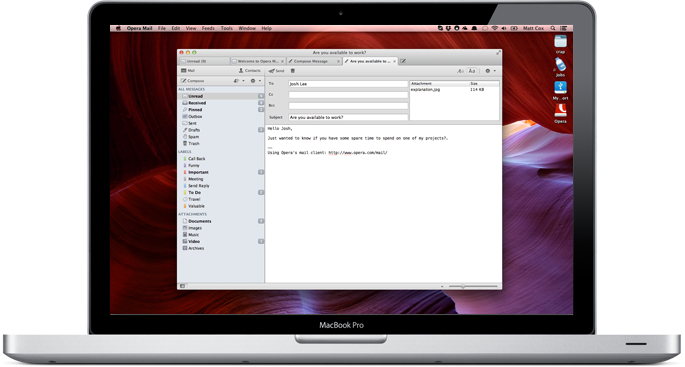This screenshot has height=367, width=685.
Task: Open the sidebar gear settings dropdown
Action: click(255, 81)
